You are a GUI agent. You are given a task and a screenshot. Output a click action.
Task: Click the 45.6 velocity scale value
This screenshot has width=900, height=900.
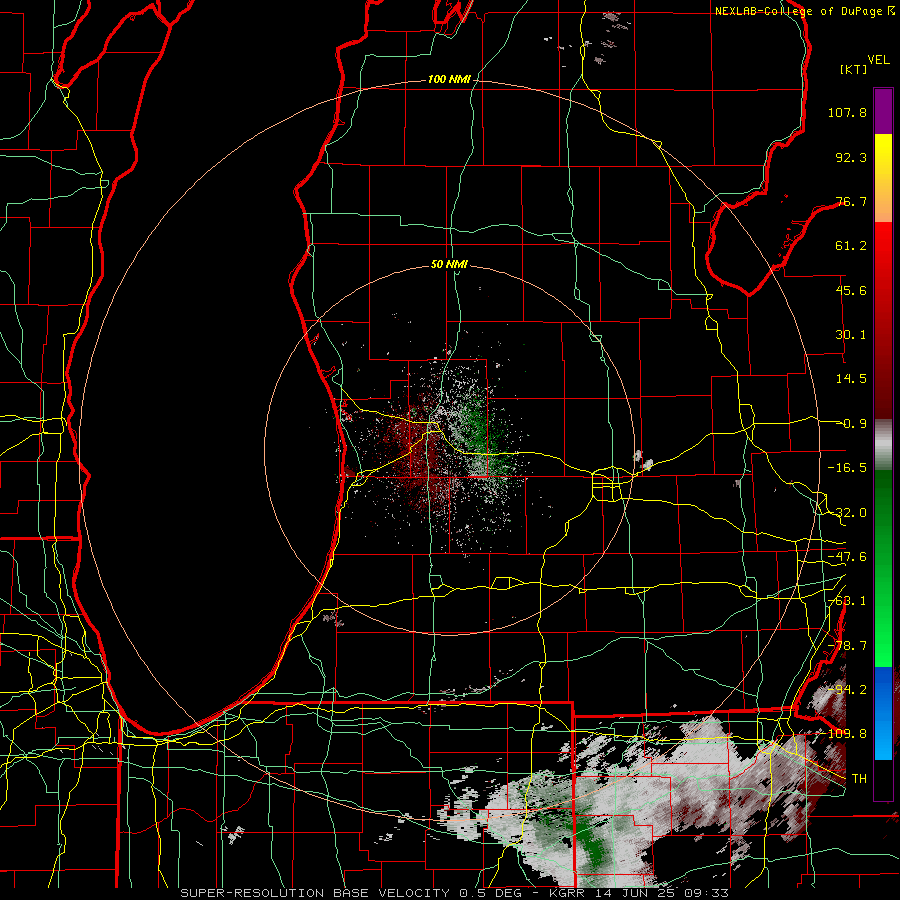coord(851,290)
